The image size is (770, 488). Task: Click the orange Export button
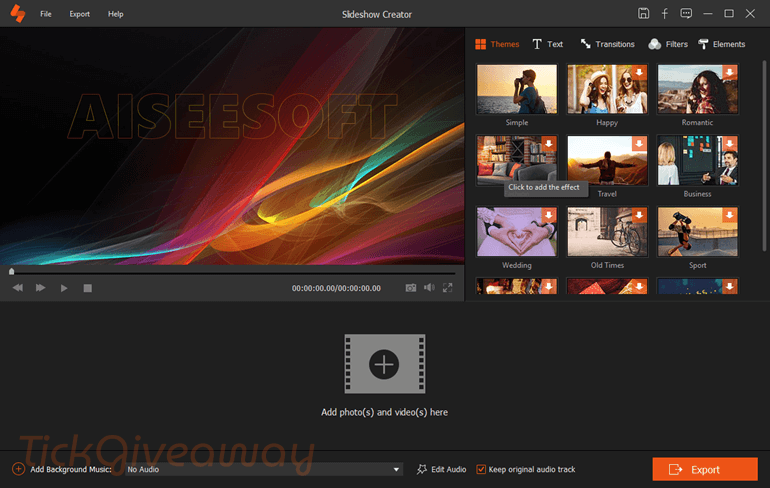pyautogui.click(x=705, y=469)
